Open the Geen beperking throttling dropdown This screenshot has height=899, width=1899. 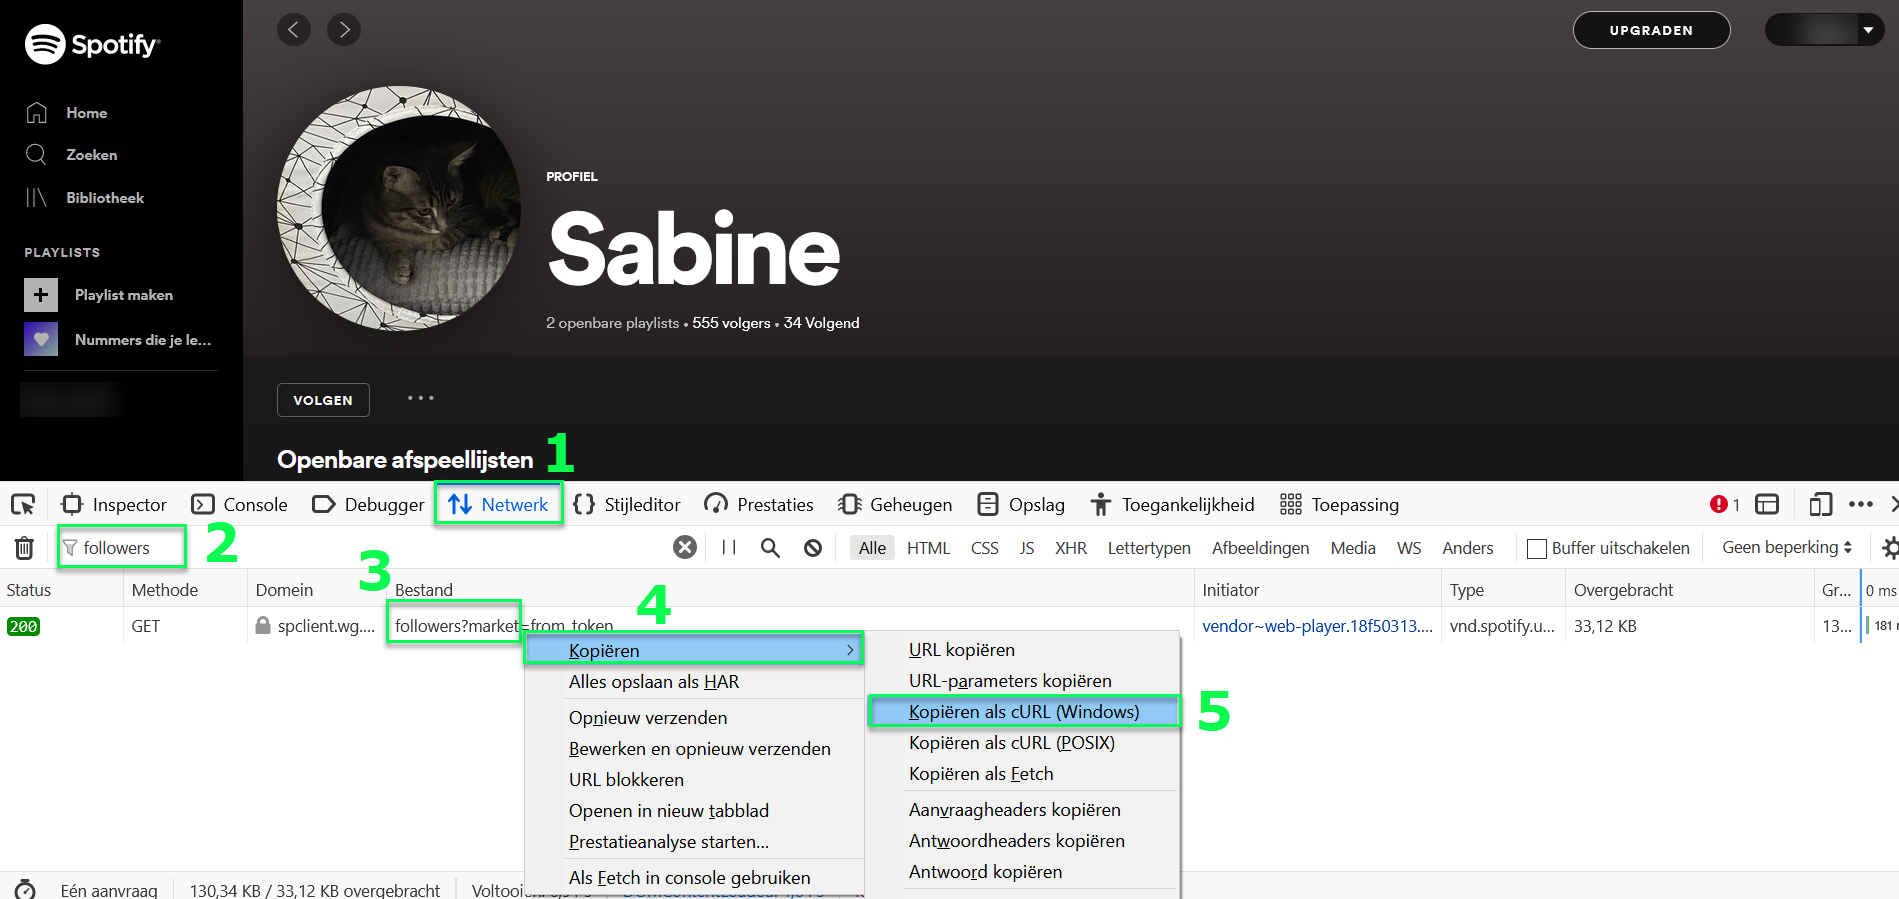click(1787, 547)
